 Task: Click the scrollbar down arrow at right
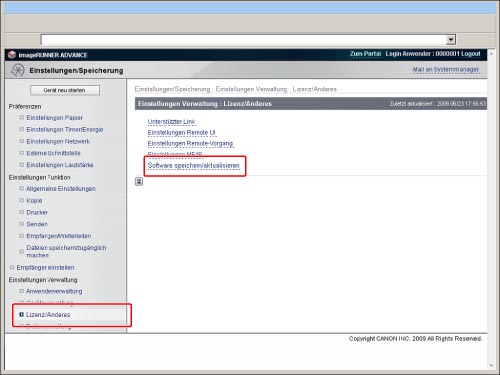(491, 366)
